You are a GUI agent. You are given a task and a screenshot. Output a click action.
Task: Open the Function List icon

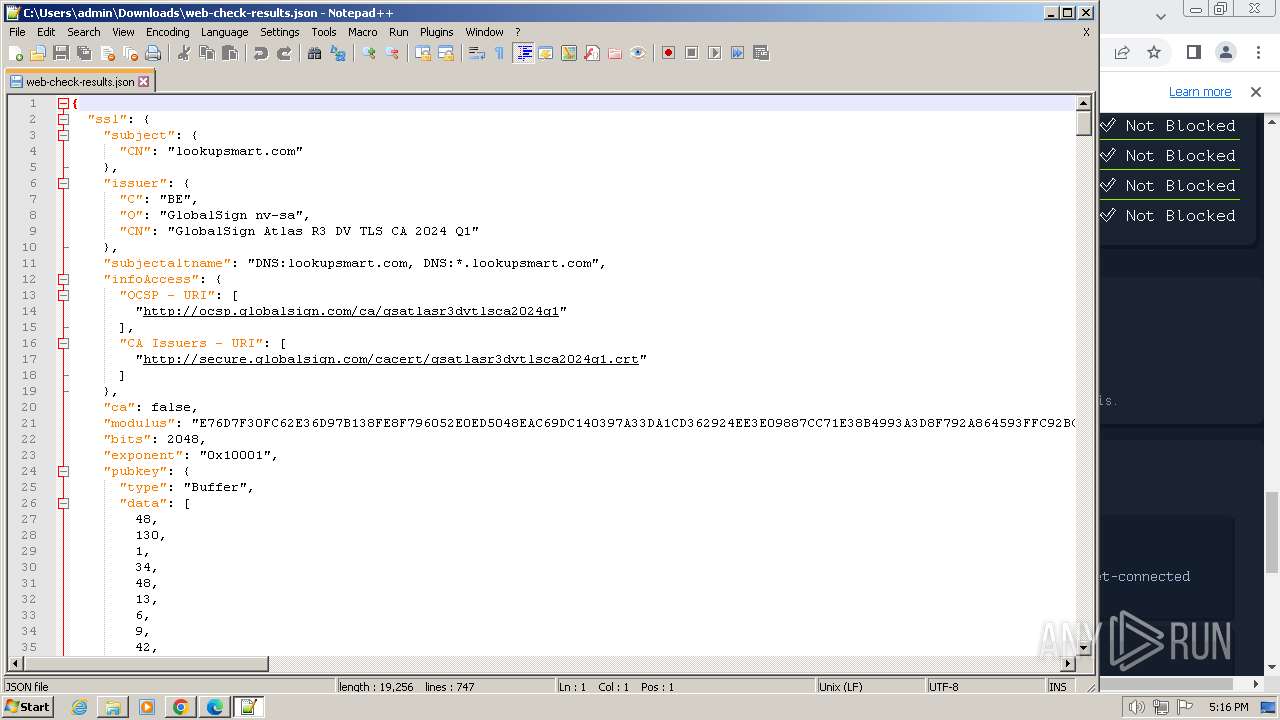point(592,53)
